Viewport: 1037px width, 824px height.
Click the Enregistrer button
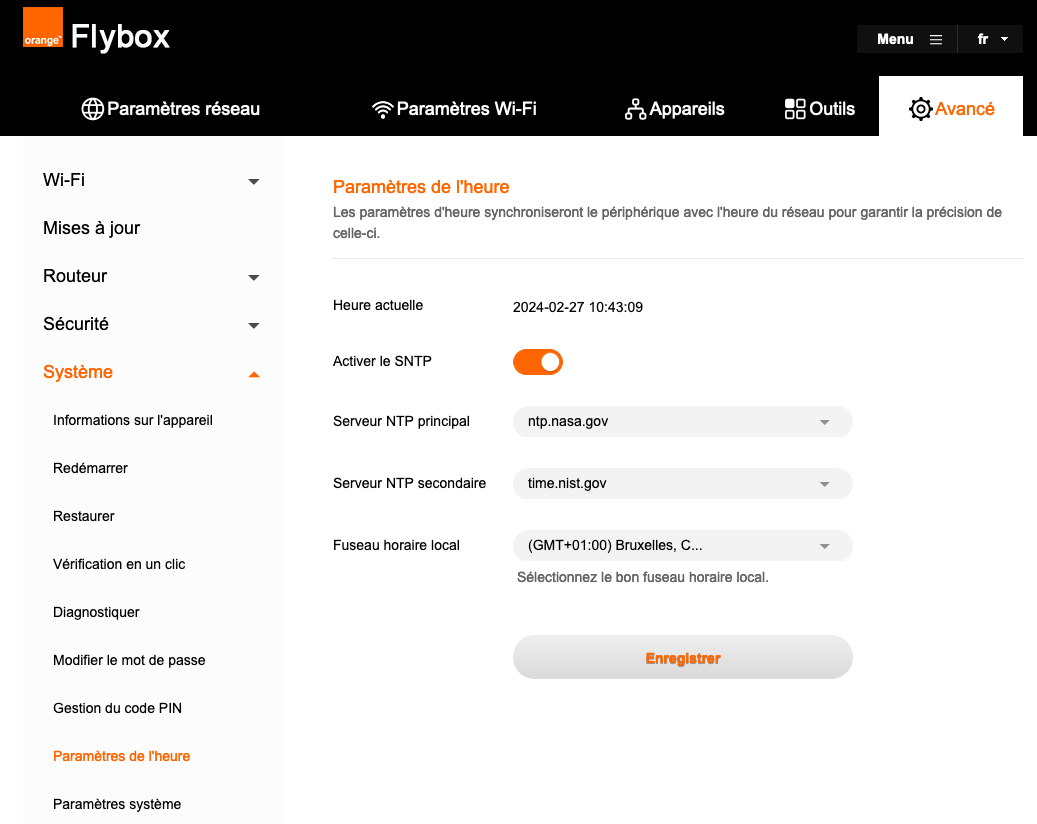(683, 657)
